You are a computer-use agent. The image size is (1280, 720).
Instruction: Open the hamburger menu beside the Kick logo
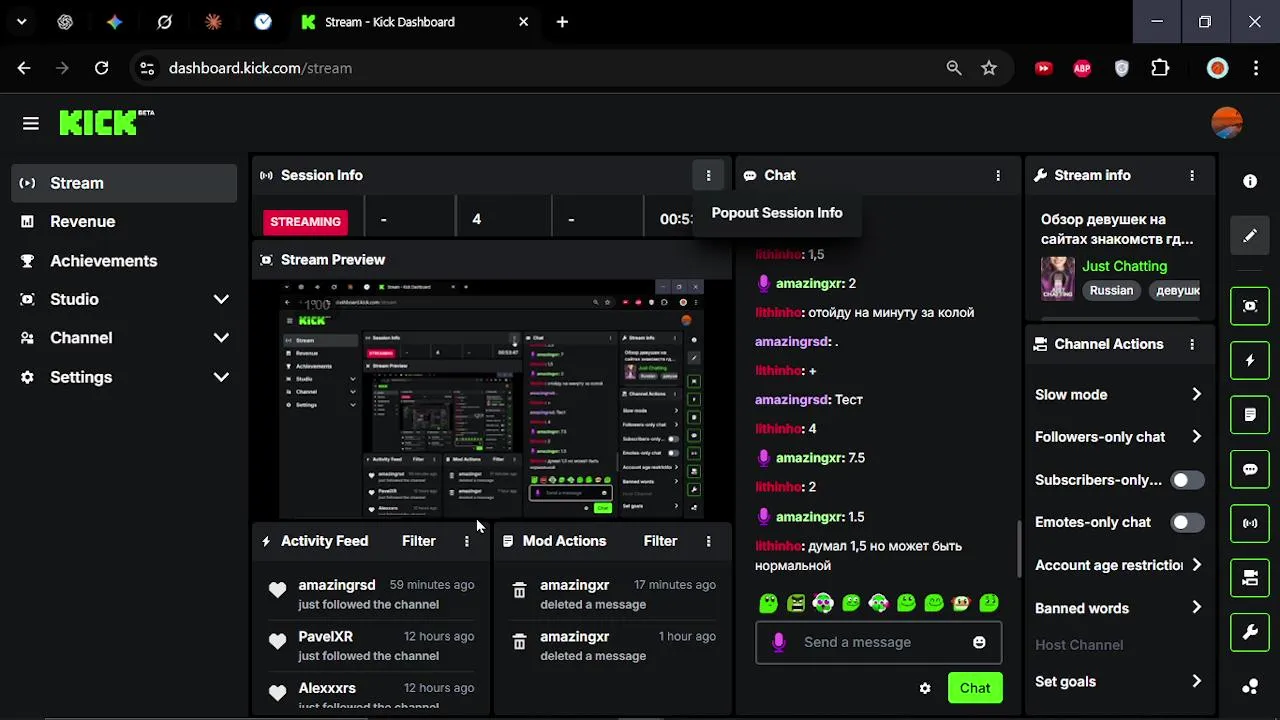coord(31,124)
